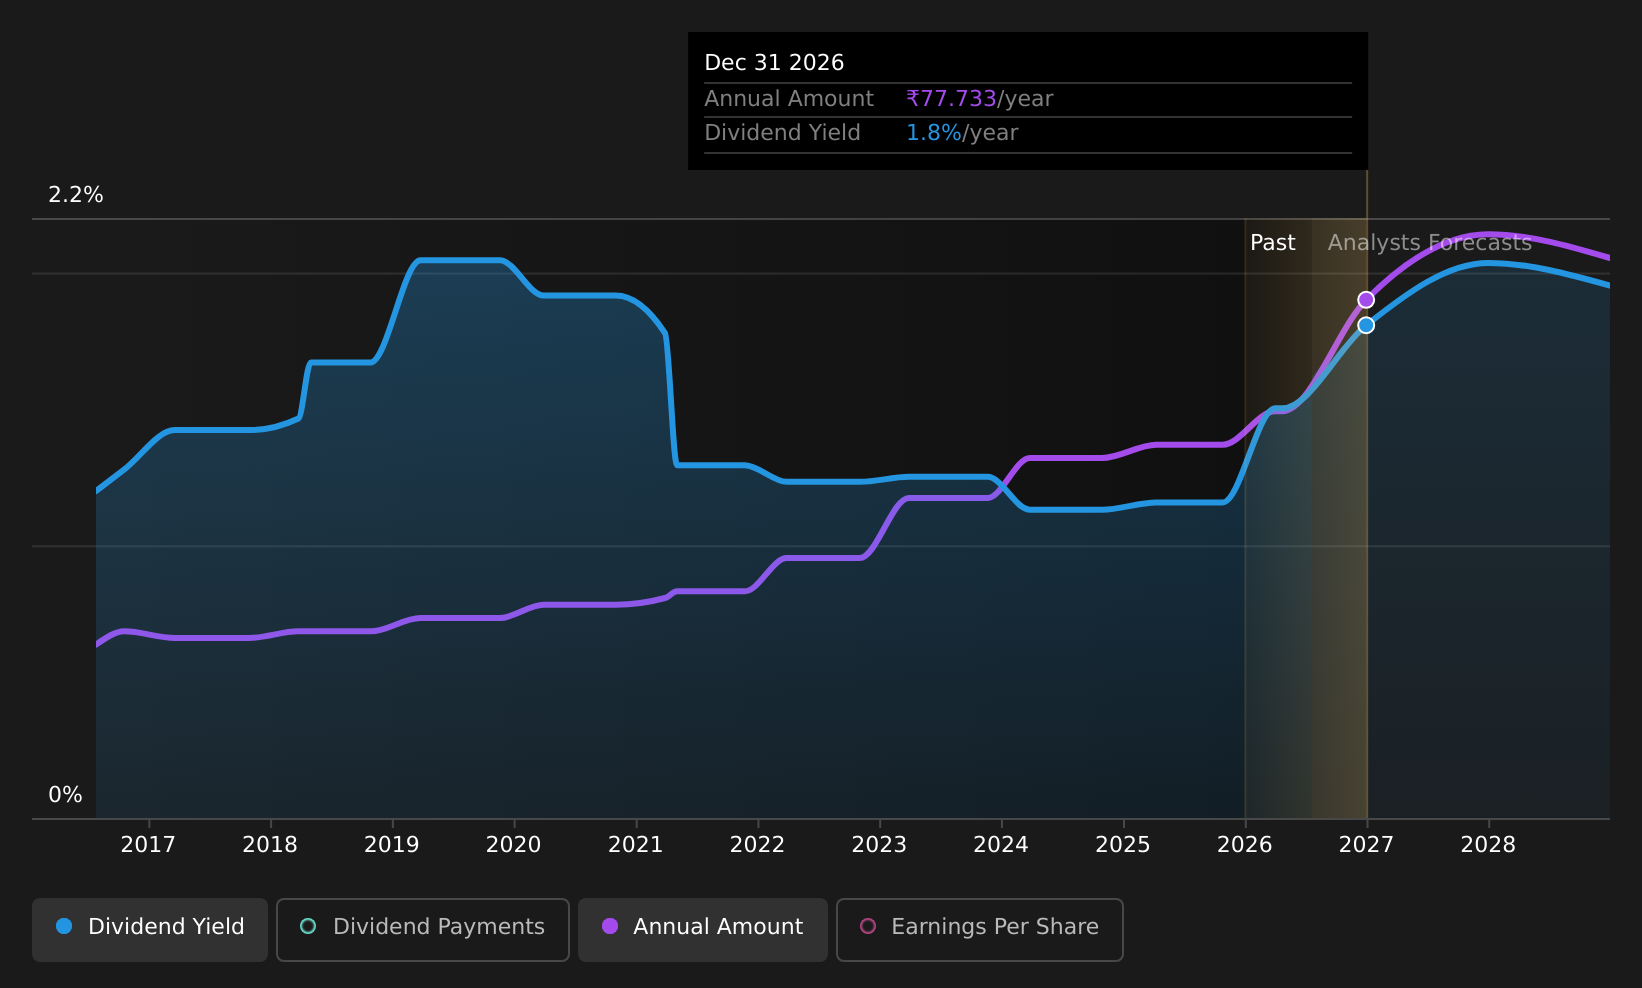Click the 2026 x-axis label
The width and height of the screenshot is (1642, 988).
click(x=1245, y=845)
